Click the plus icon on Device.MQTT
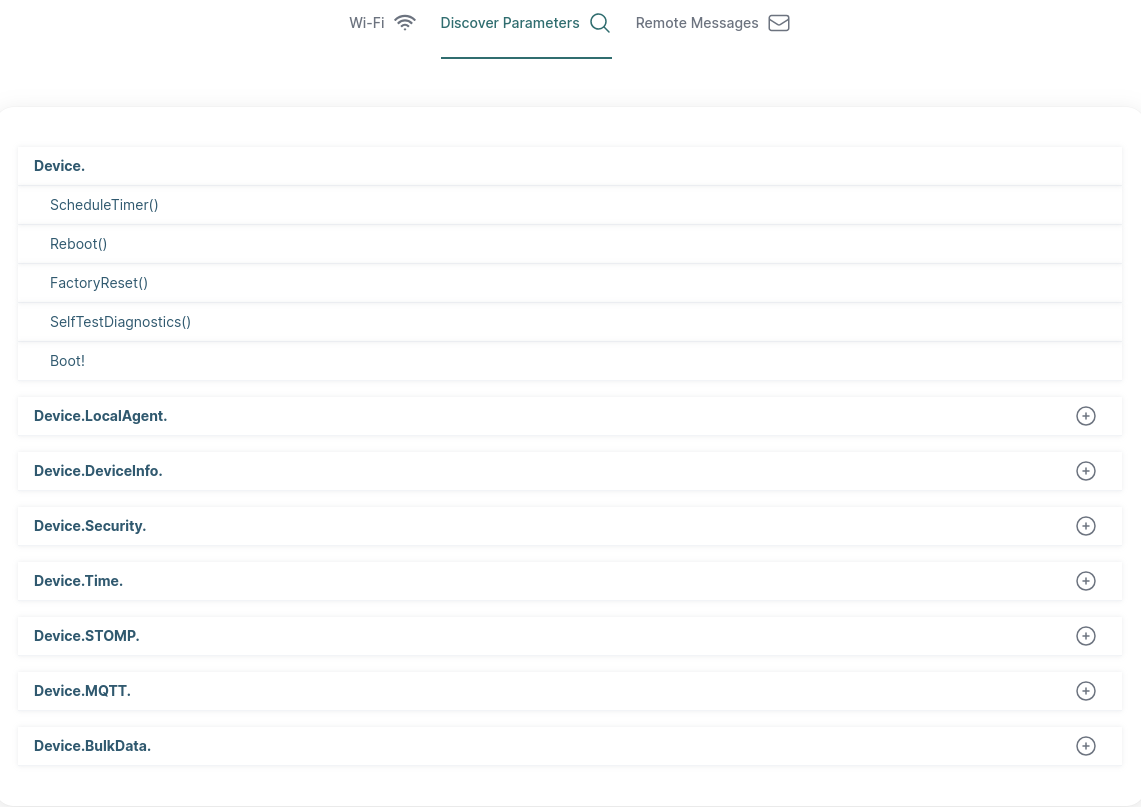 1086,691
